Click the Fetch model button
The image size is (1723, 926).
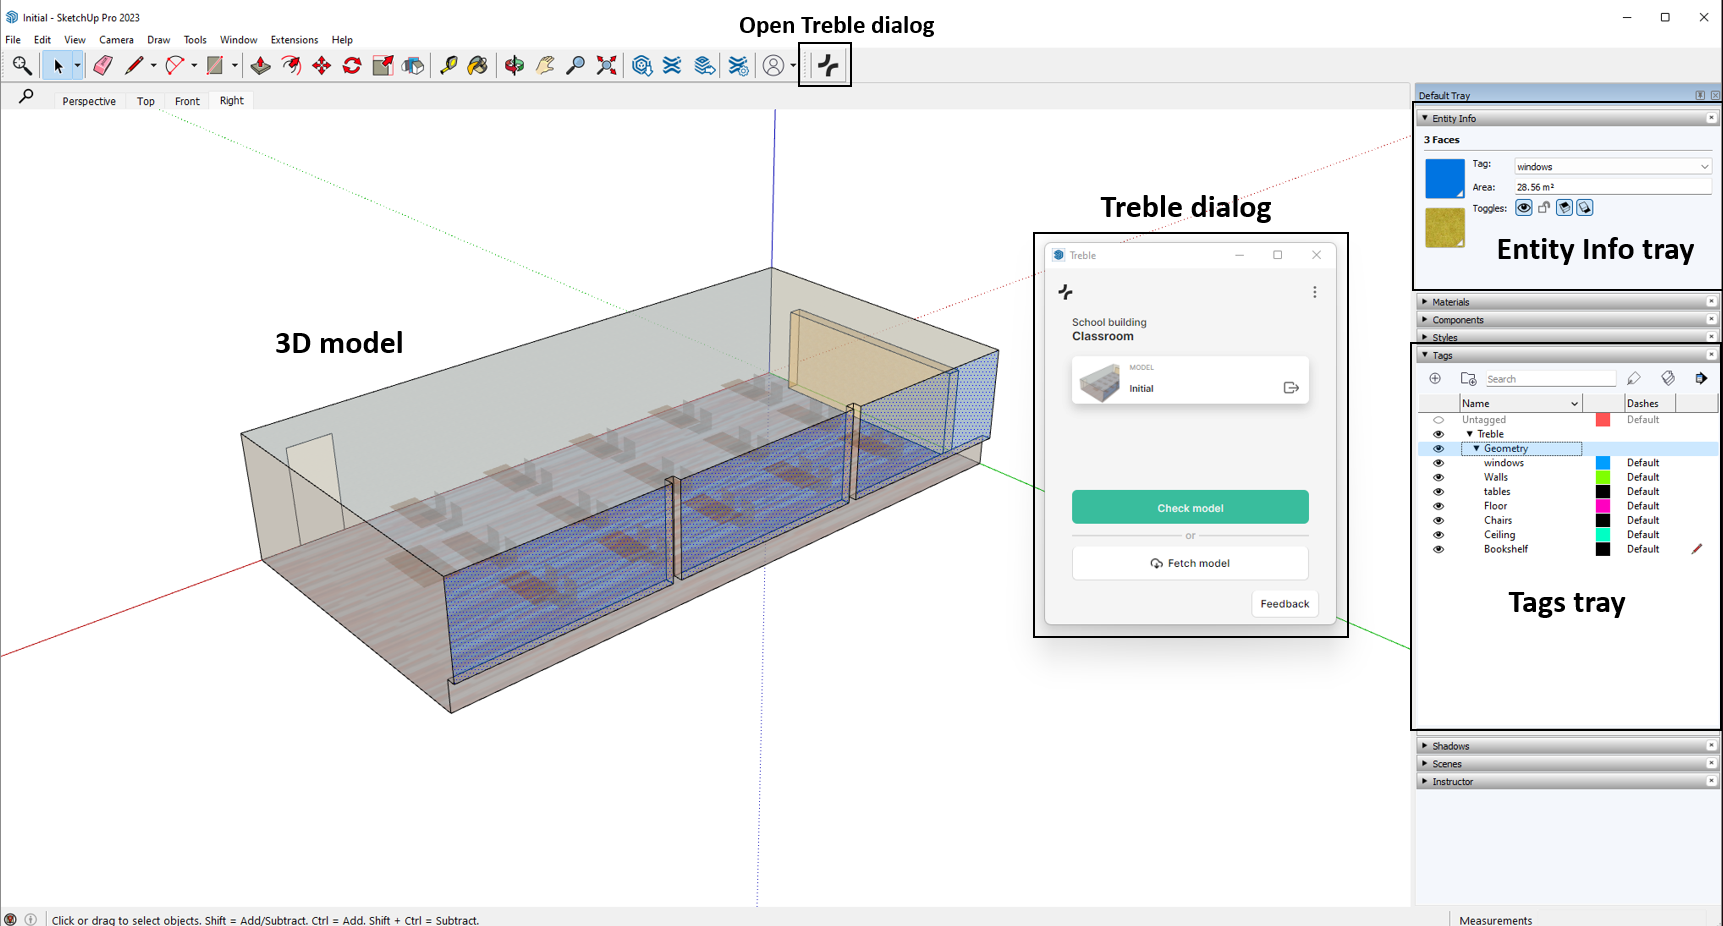click(x=1190, y=563)
